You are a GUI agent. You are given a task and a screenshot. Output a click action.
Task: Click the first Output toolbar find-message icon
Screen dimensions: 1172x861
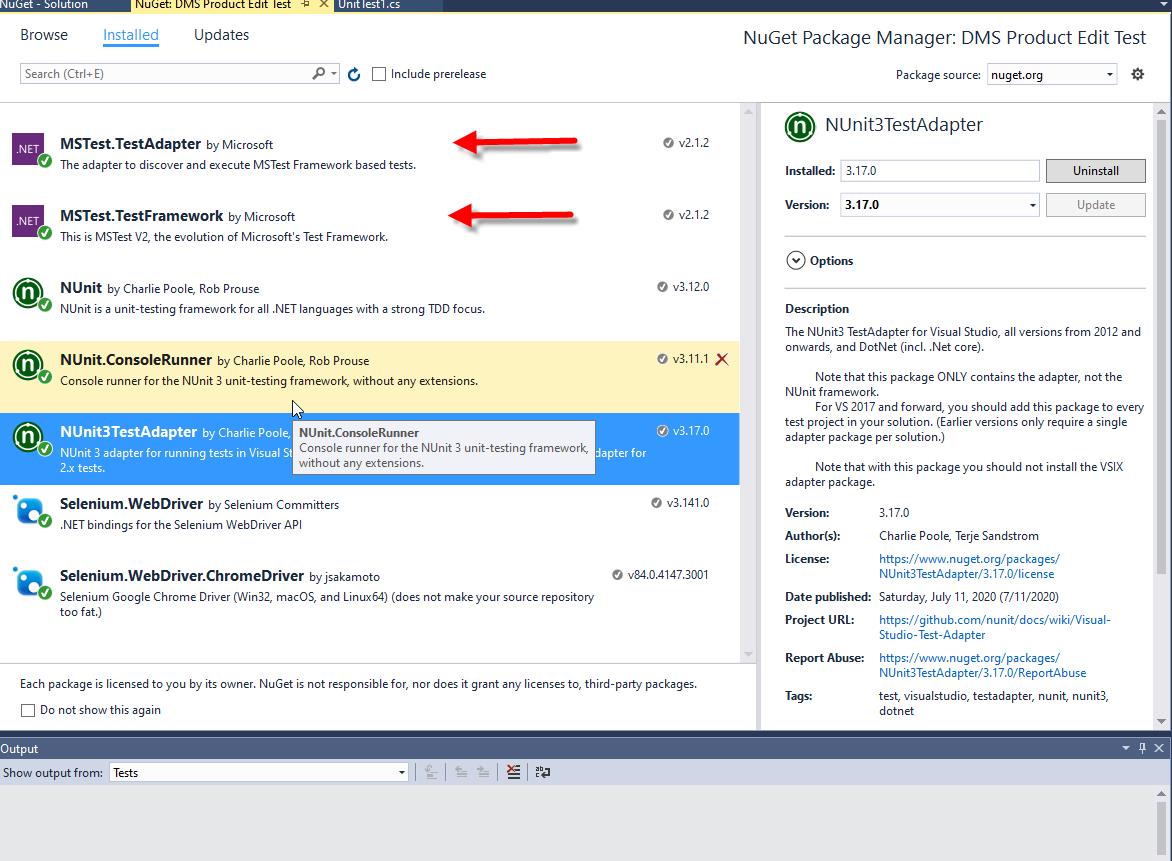click(431, 772)
